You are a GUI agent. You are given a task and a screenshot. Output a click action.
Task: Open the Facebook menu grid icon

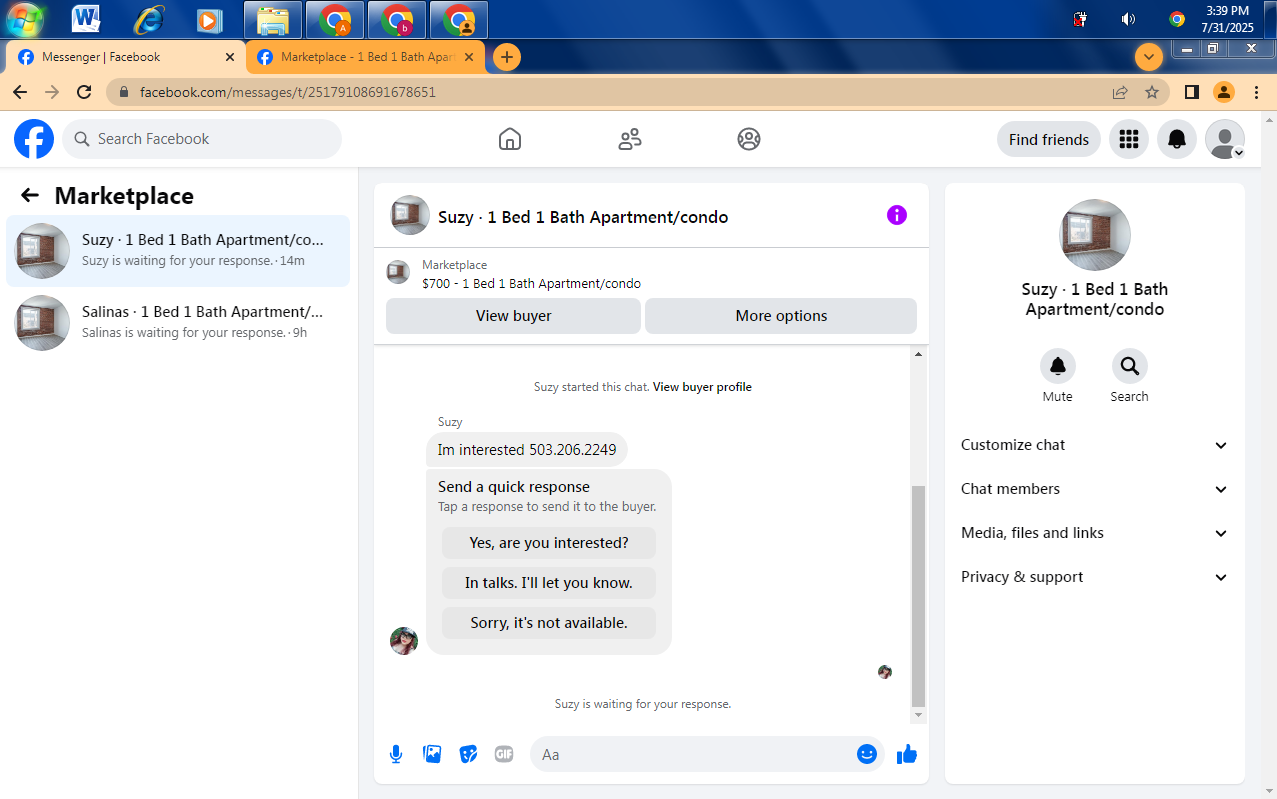1129,139
